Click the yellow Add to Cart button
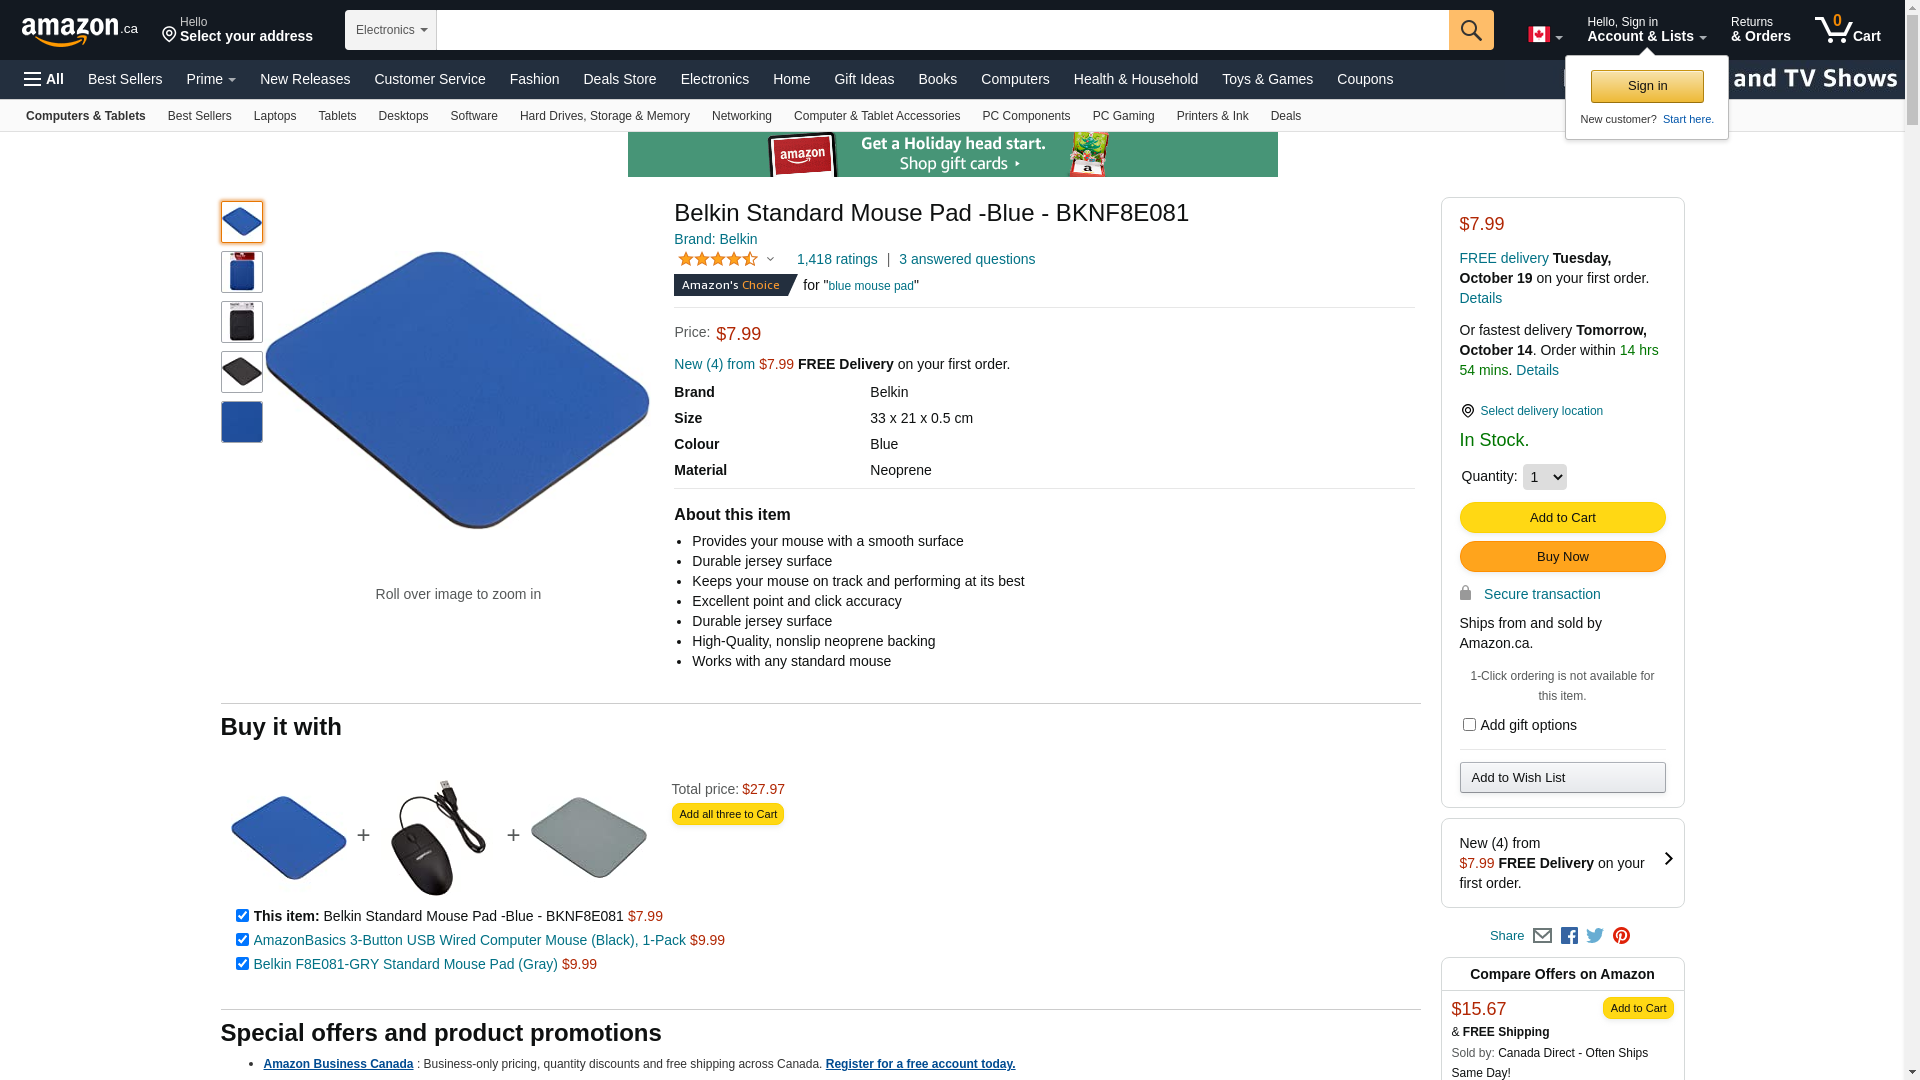1920x1080 pixels. (1562, 517)
